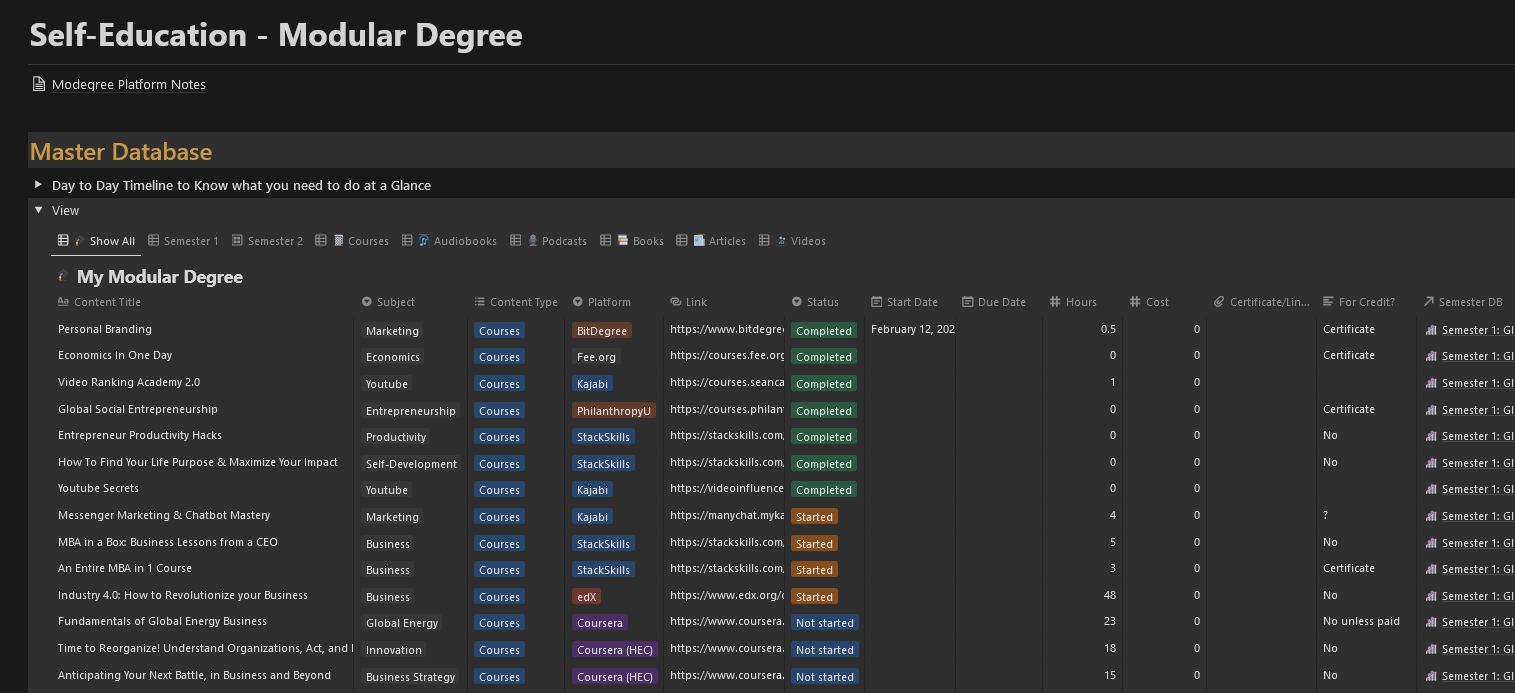Click the Semester DB relation arrow icon
Image resolution: width=1515 pixels, height=696 pixels.
point(1429,302)
